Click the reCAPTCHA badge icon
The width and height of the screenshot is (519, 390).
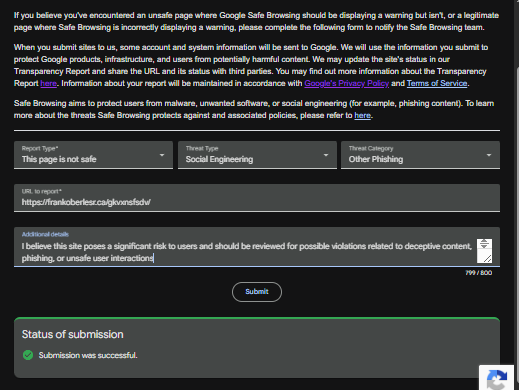[497, 378]
